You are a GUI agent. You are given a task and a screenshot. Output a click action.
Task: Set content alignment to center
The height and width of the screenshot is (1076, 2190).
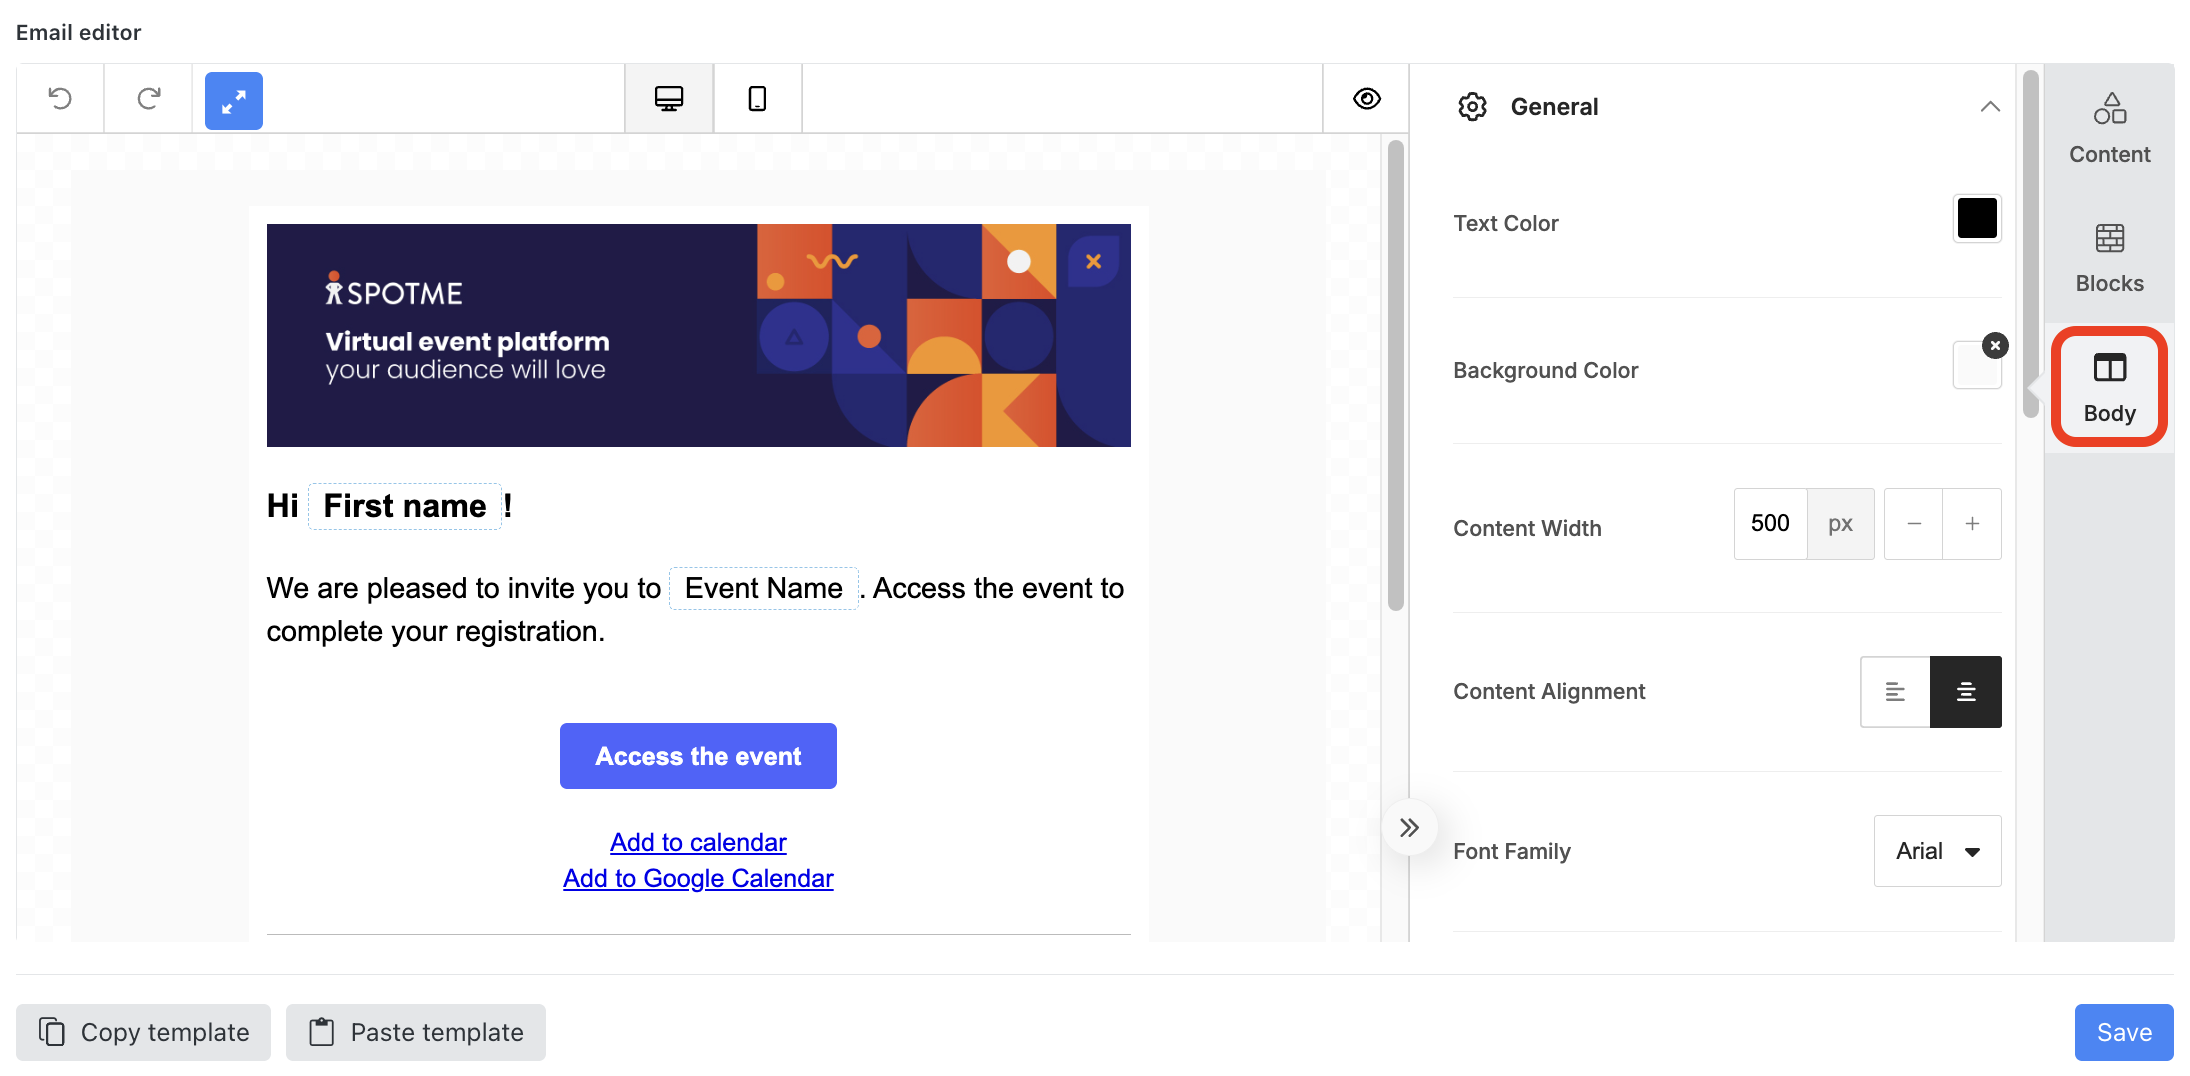click(x=1965, y=691)
